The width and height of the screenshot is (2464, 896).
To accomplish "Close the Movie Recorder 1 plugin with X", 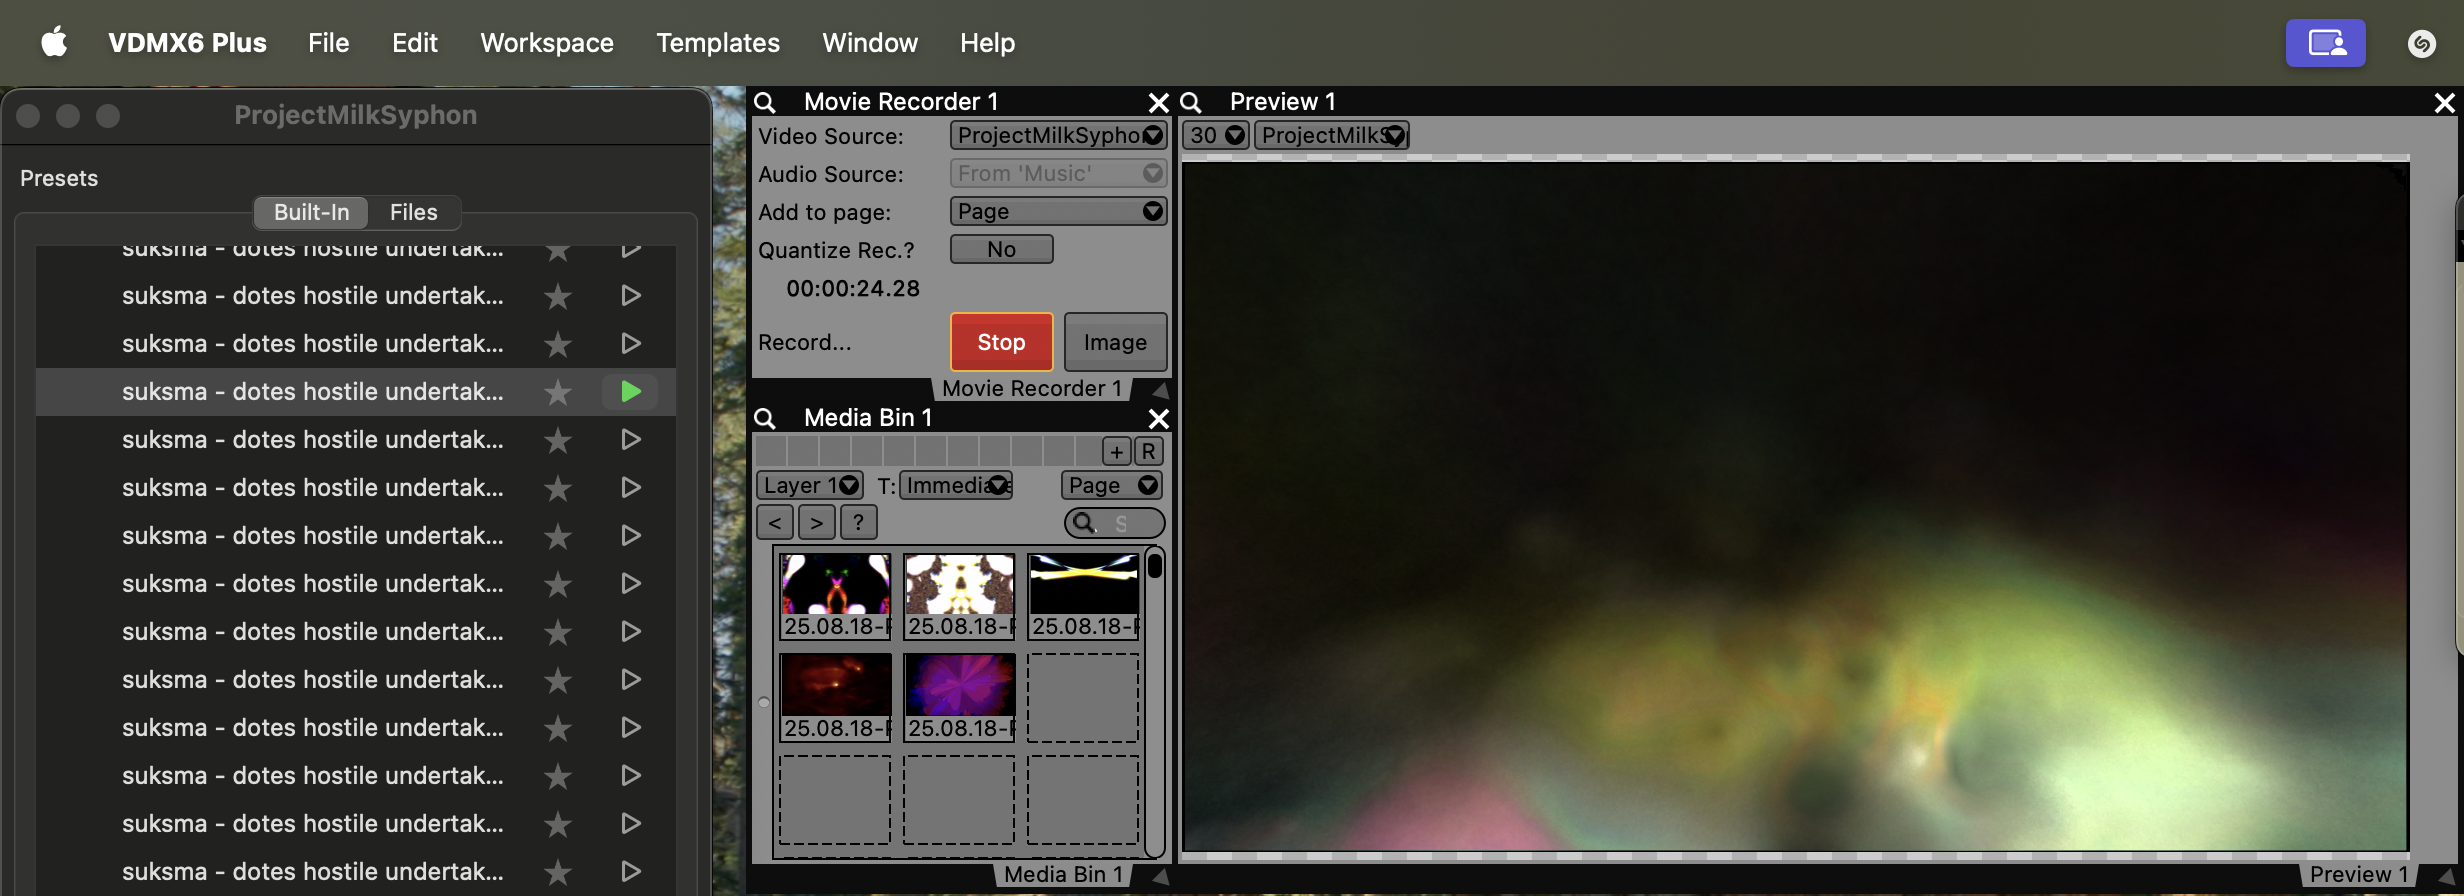I will pyautogui.click(x=1158, y=102).
